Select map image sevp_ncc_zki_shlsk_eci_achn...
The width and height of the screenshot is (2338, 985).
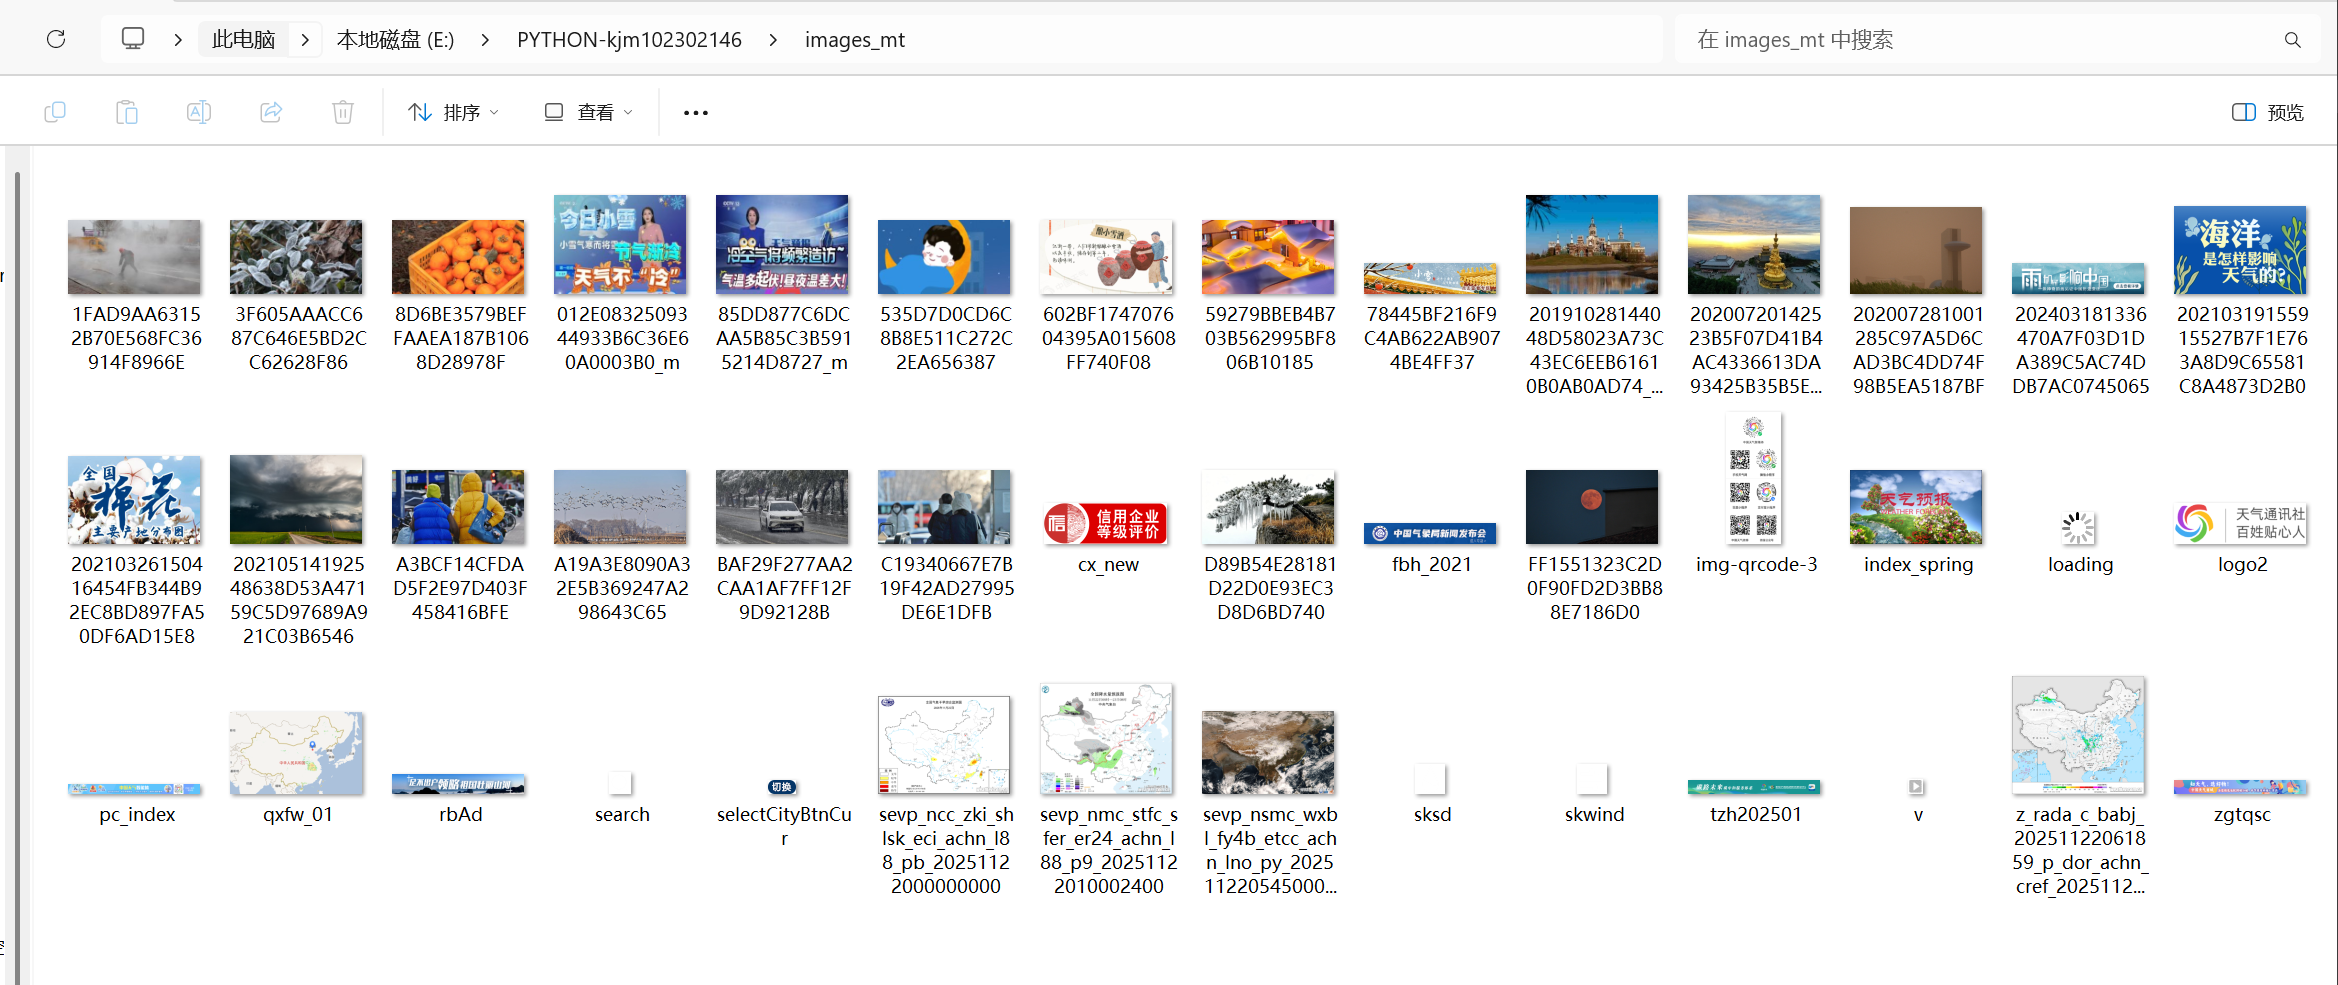(944, 745)
